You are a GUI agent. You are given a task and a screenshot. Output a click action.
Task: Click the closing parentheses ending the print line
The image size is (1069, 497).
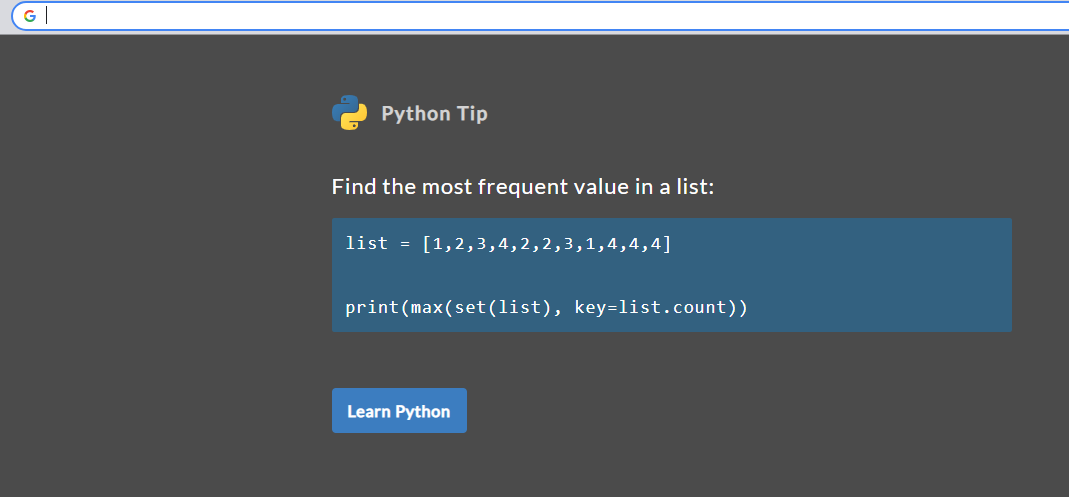click(x=737, y=307)
